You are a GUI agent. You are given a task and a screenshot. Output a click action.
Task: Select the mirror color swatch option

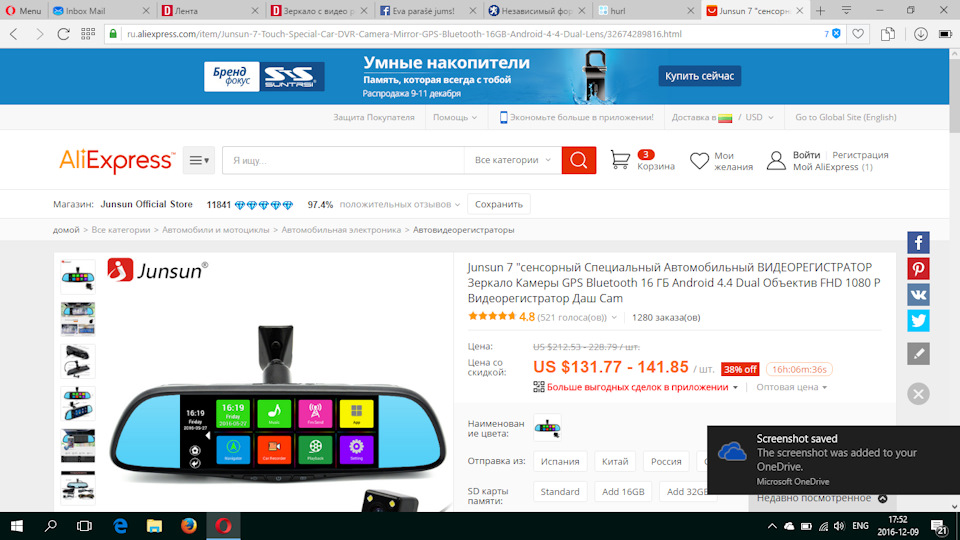(x=547, y=427)
